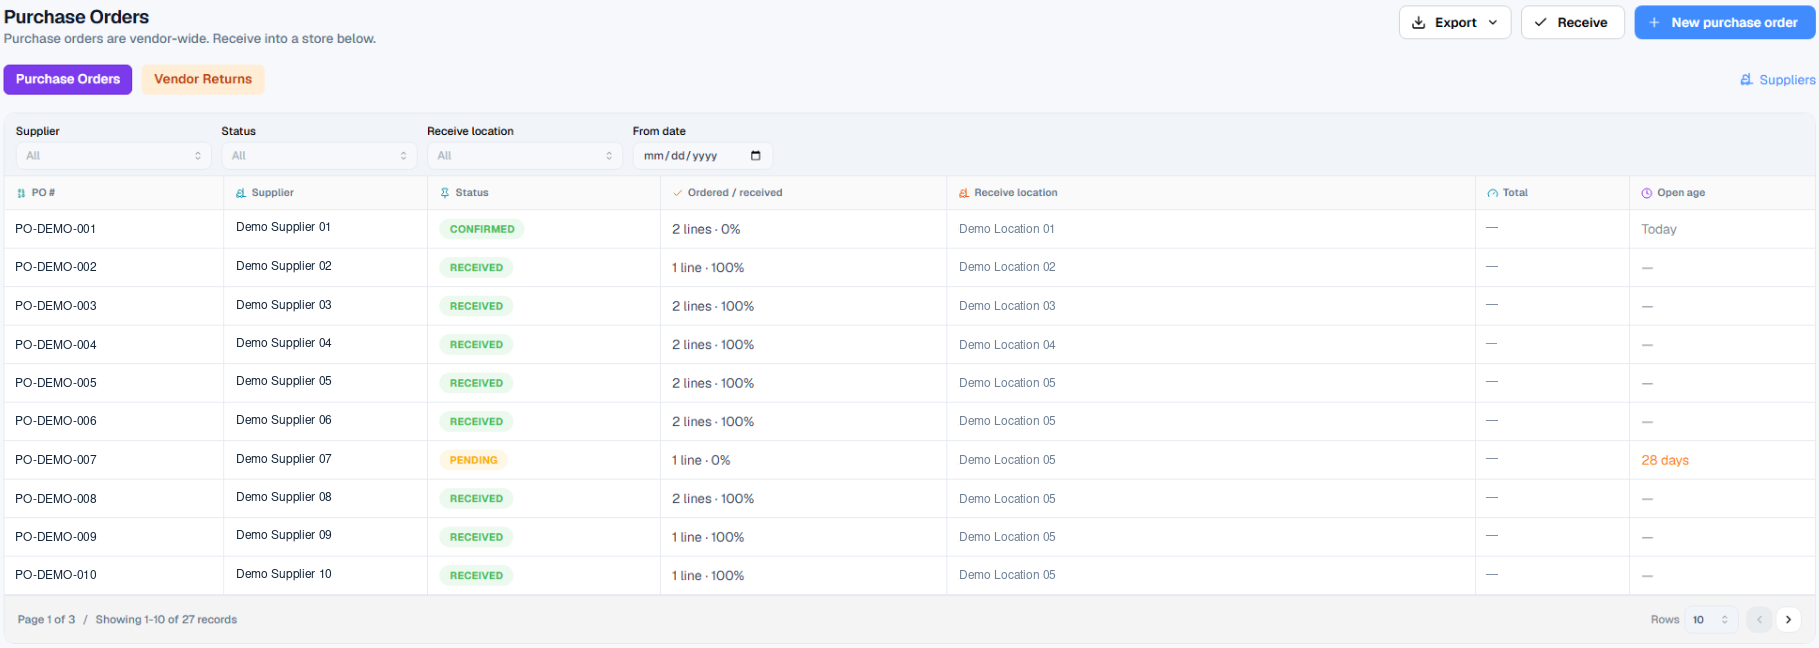Click the "28 days" open age value
The width and height of the screenshot is (1819, 648).
pos(1665,461)
